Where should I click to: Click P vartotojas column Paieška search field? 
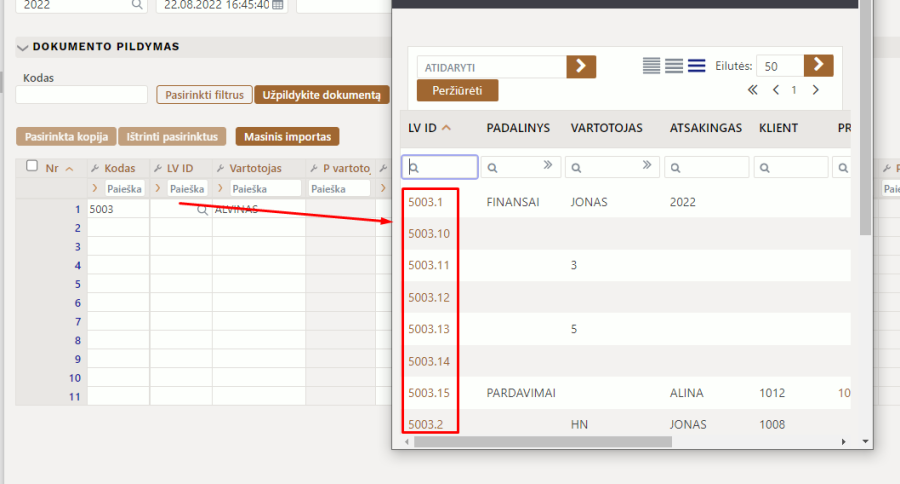(x=339, y=188)
